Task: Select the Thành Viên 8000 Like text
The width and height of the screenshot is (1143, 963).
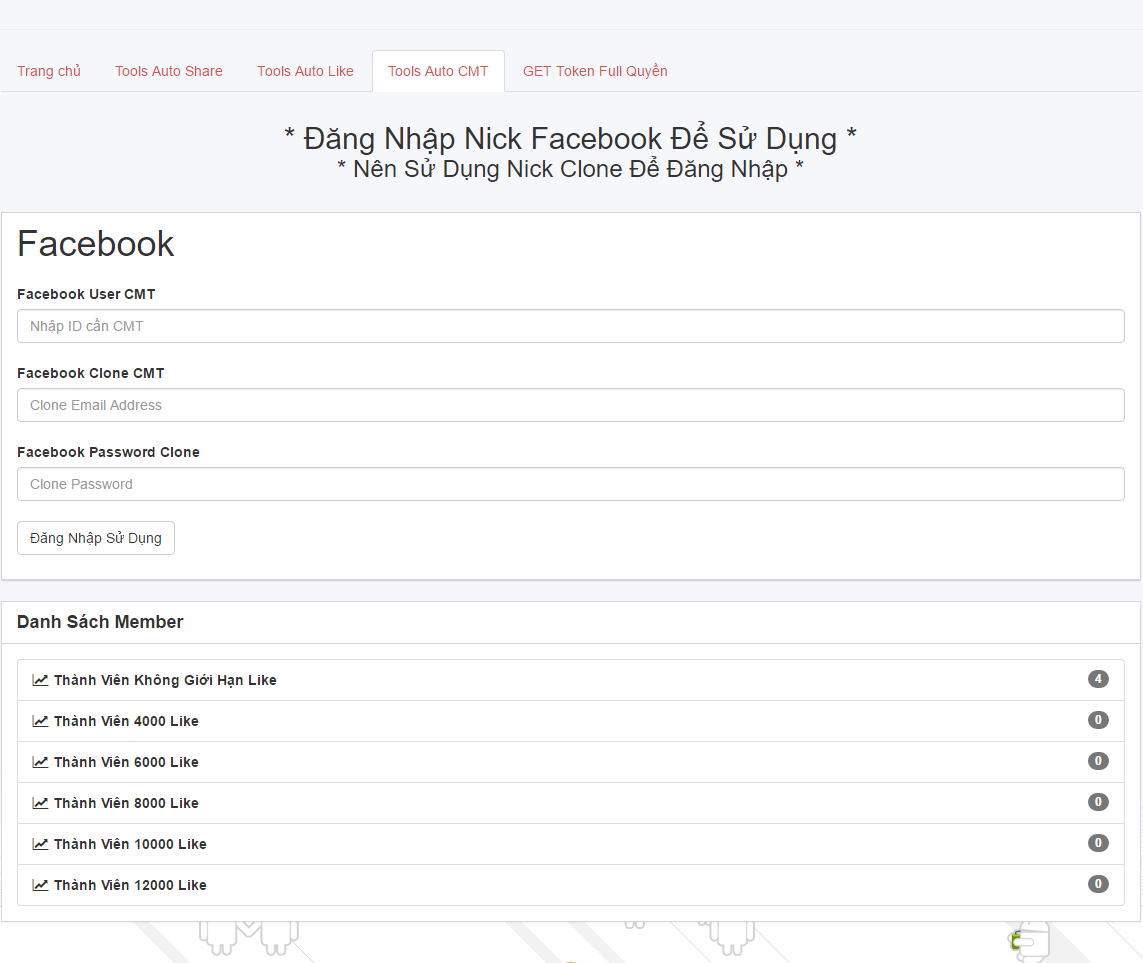Action: click(x=126, y=803)
